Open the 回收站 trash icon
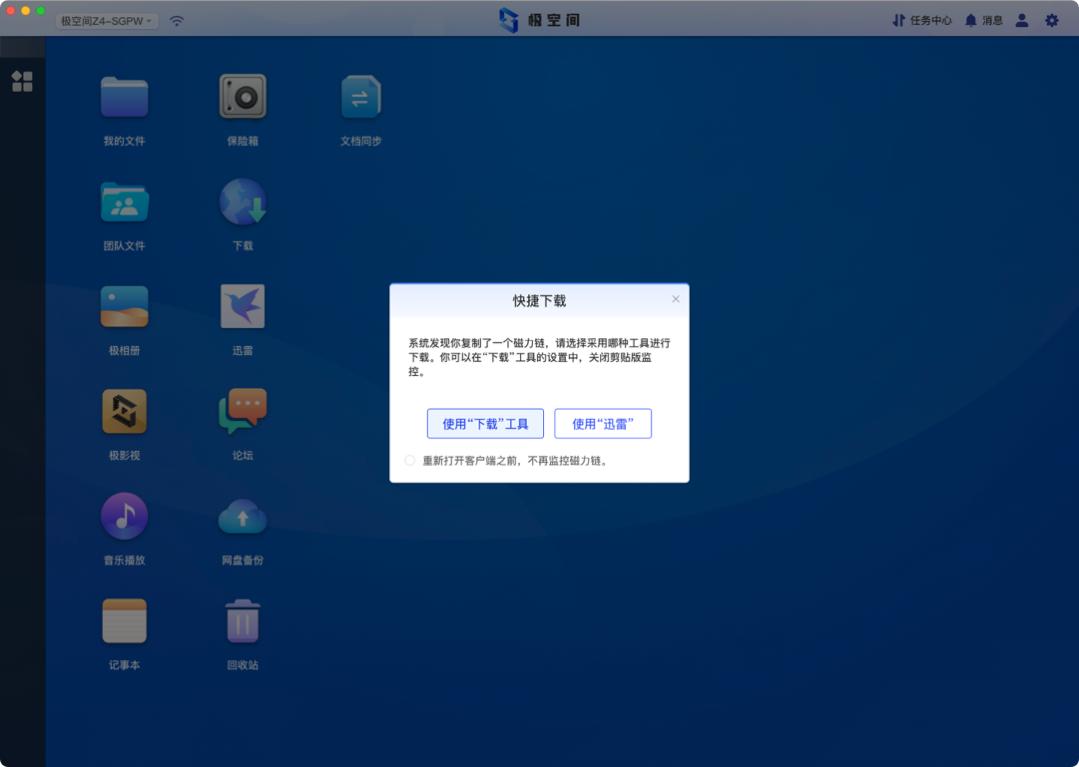1079x767 pixels. [242, 620]
